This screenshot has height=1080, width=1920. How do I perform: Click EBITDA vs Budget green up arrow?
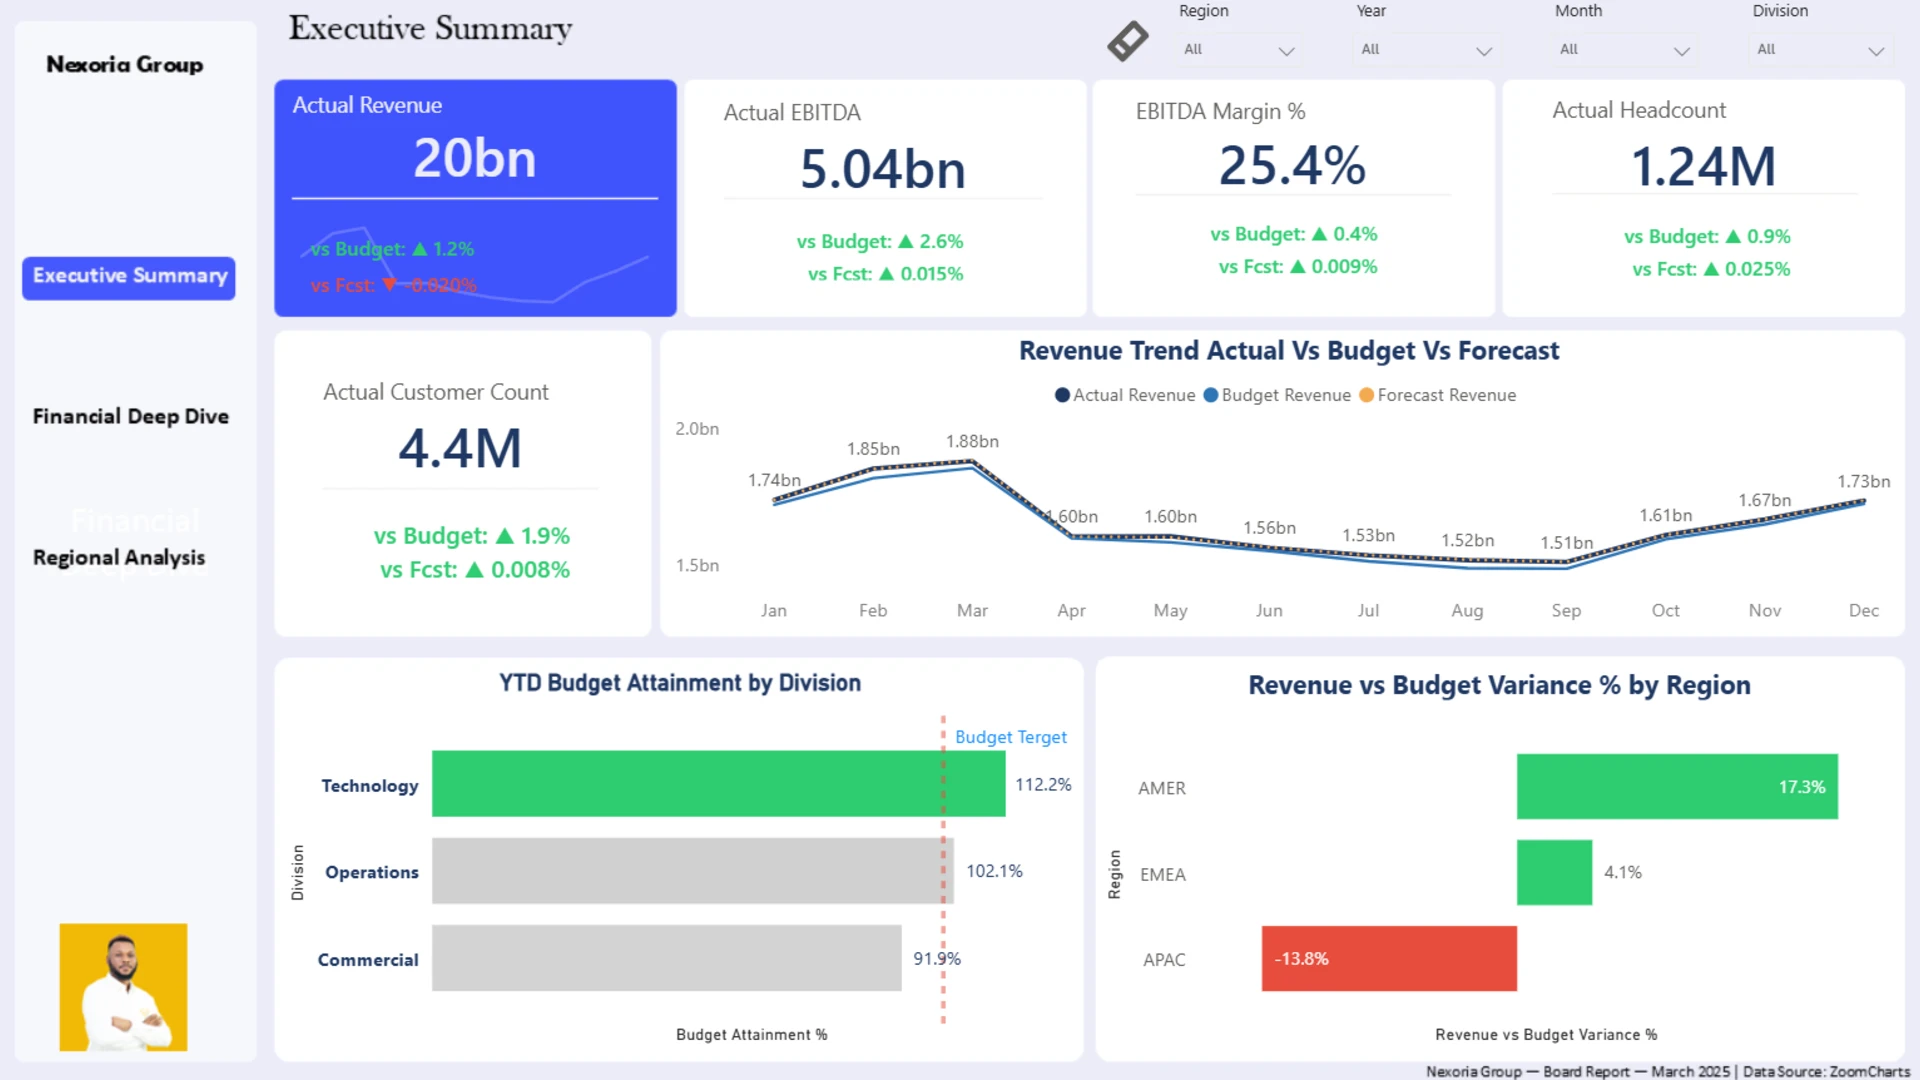[x=906, y=241]
